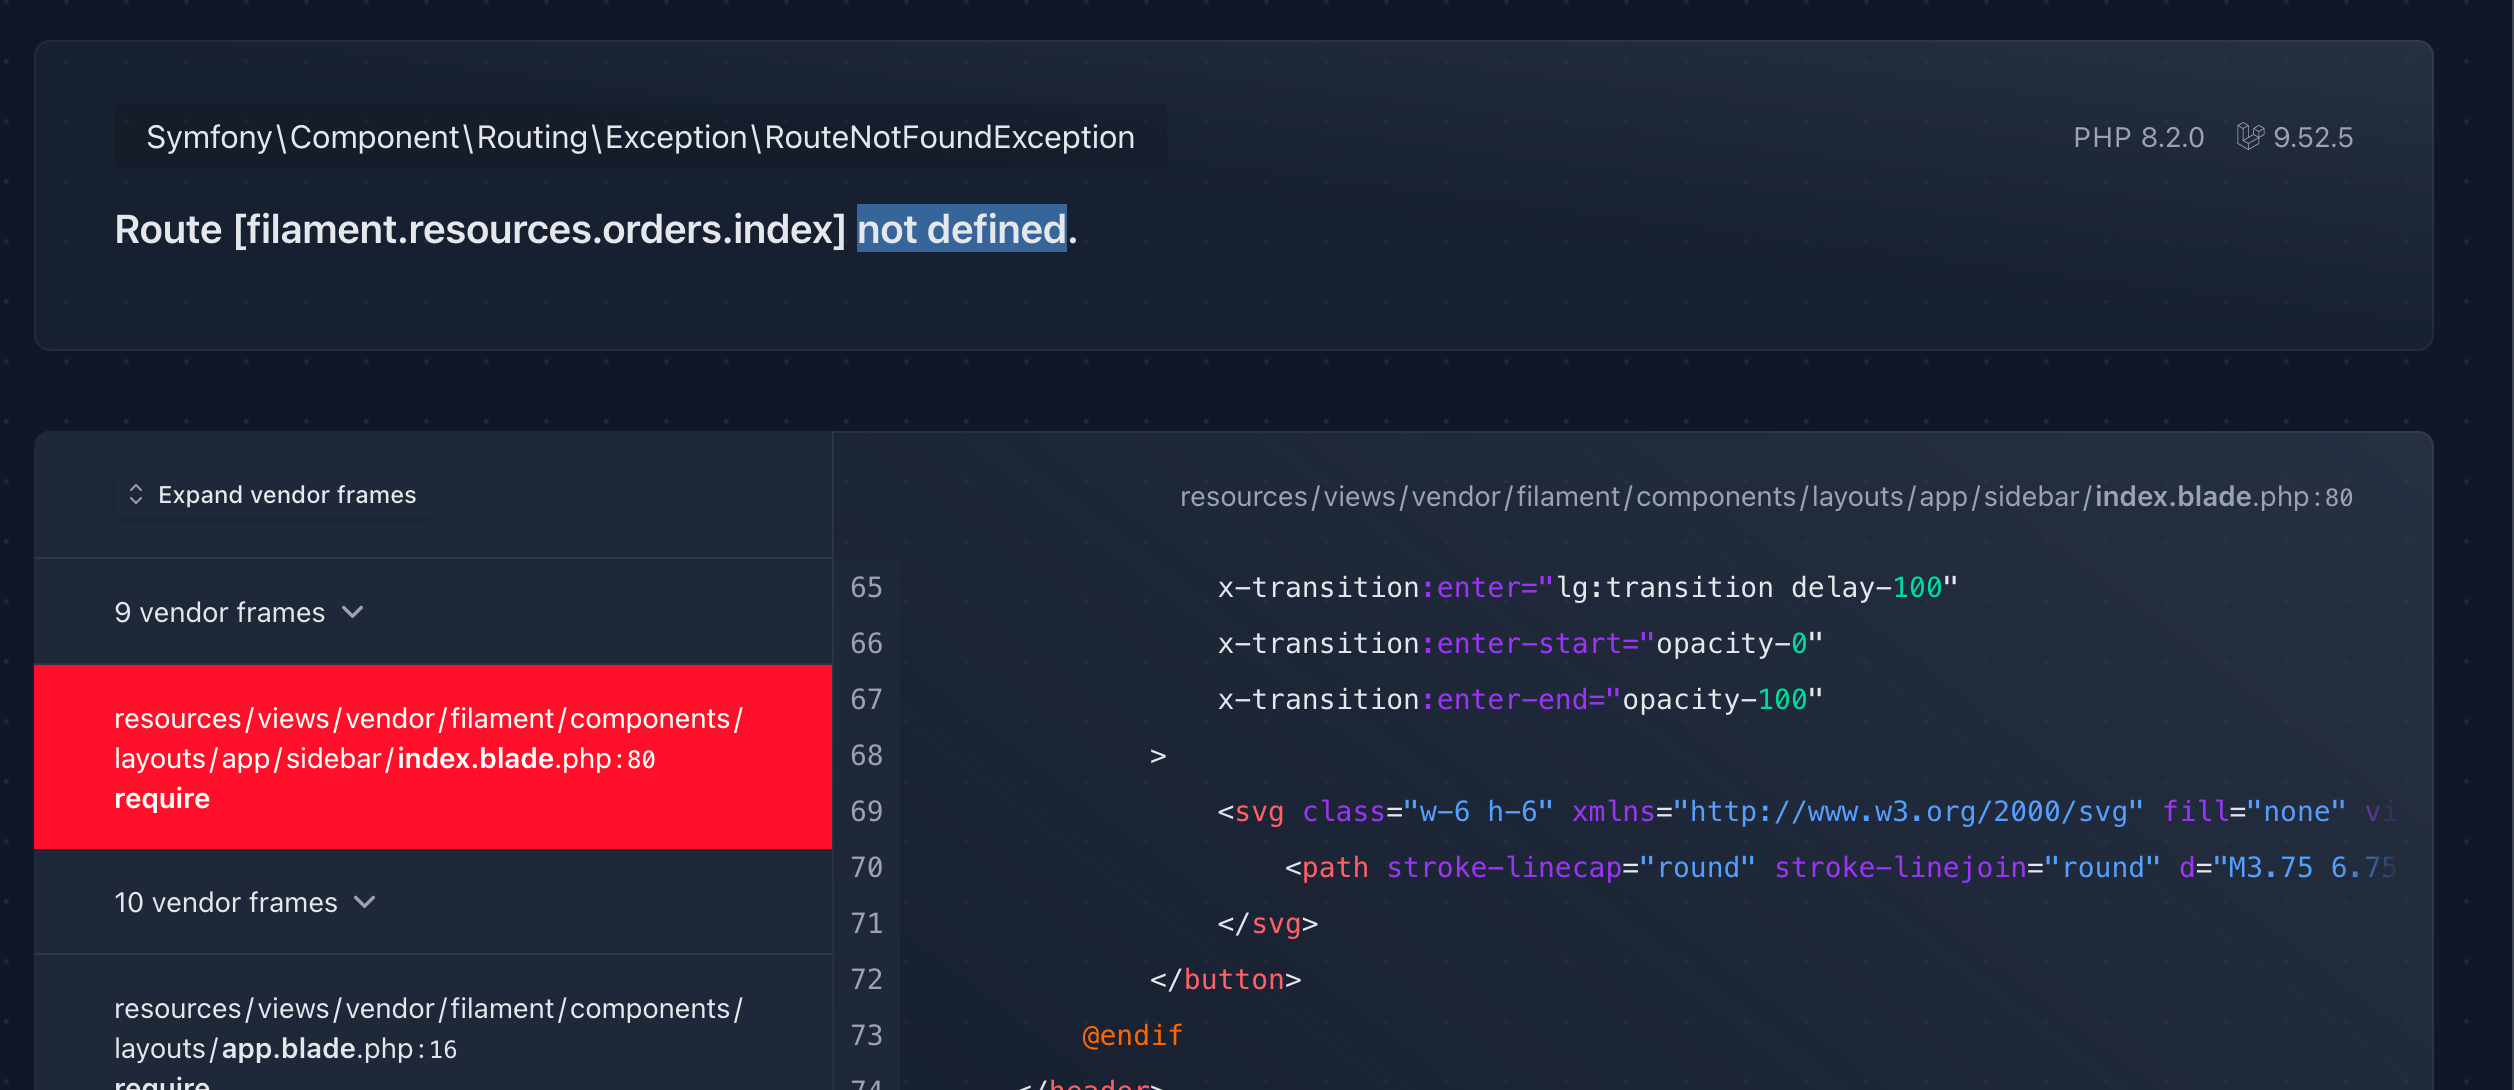Click the double-chevron icon beside Expand vendor frames
This screenshot has height=1090, width=2514.
136,494
